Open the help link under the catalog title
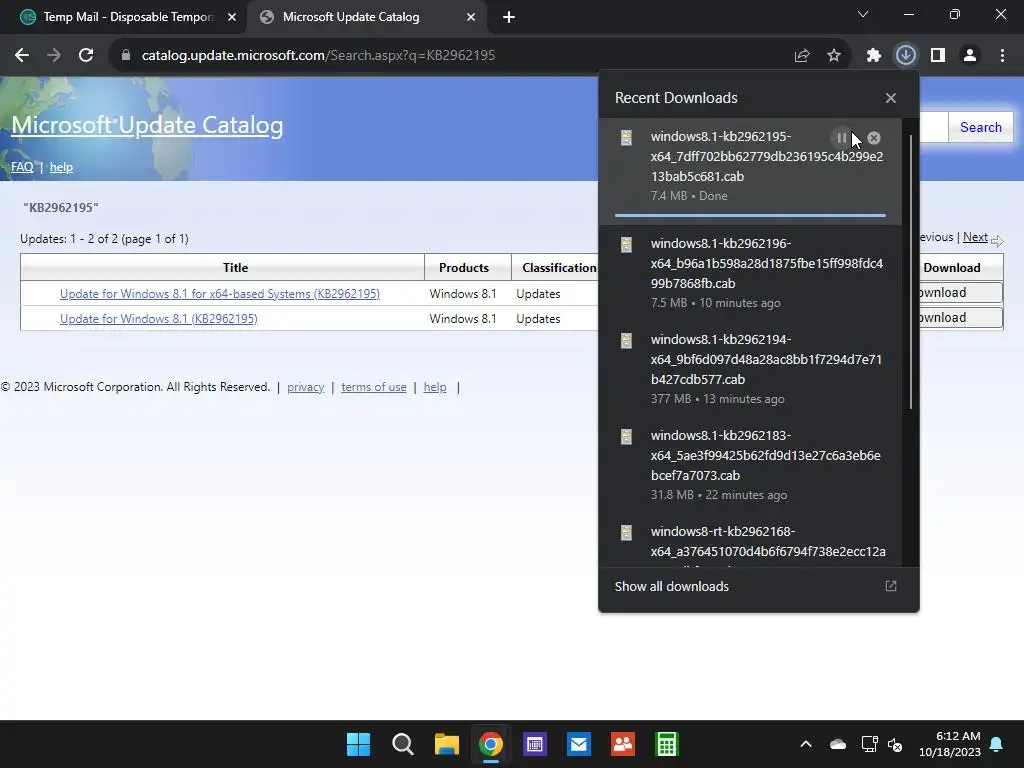 (61, 167)
